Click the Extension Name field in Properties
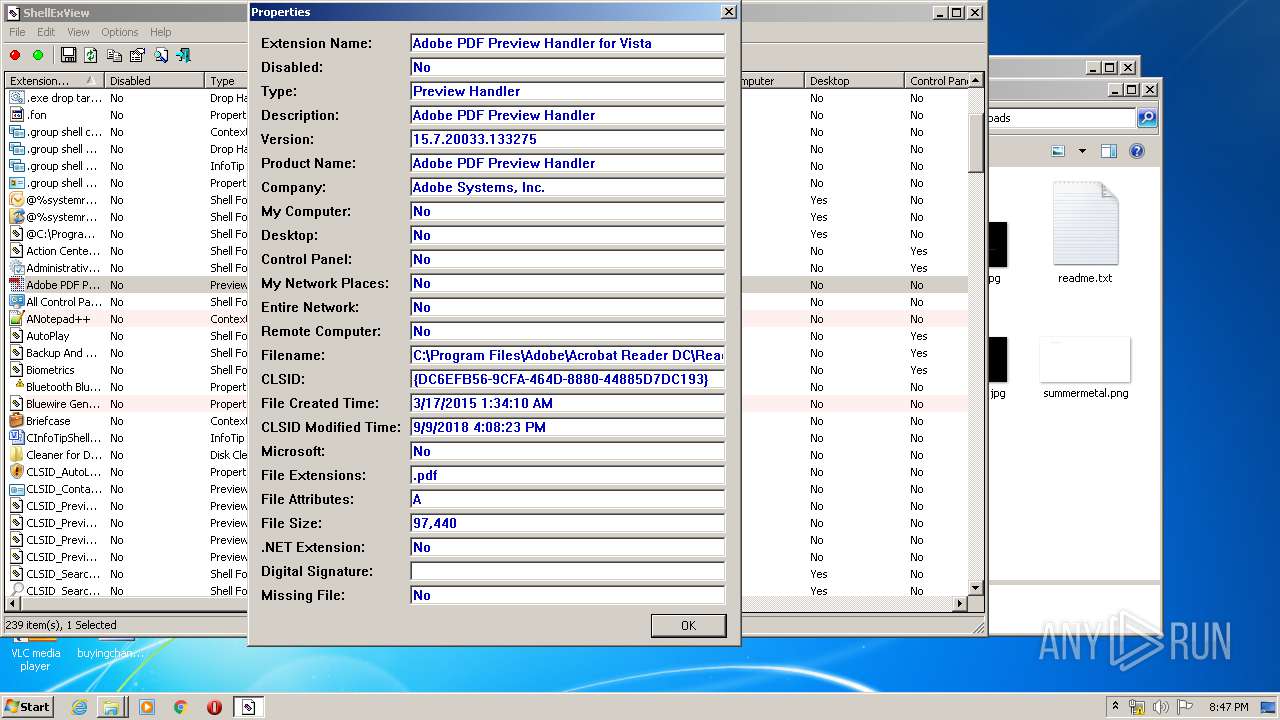1280x720 pixels. point(567,43)
